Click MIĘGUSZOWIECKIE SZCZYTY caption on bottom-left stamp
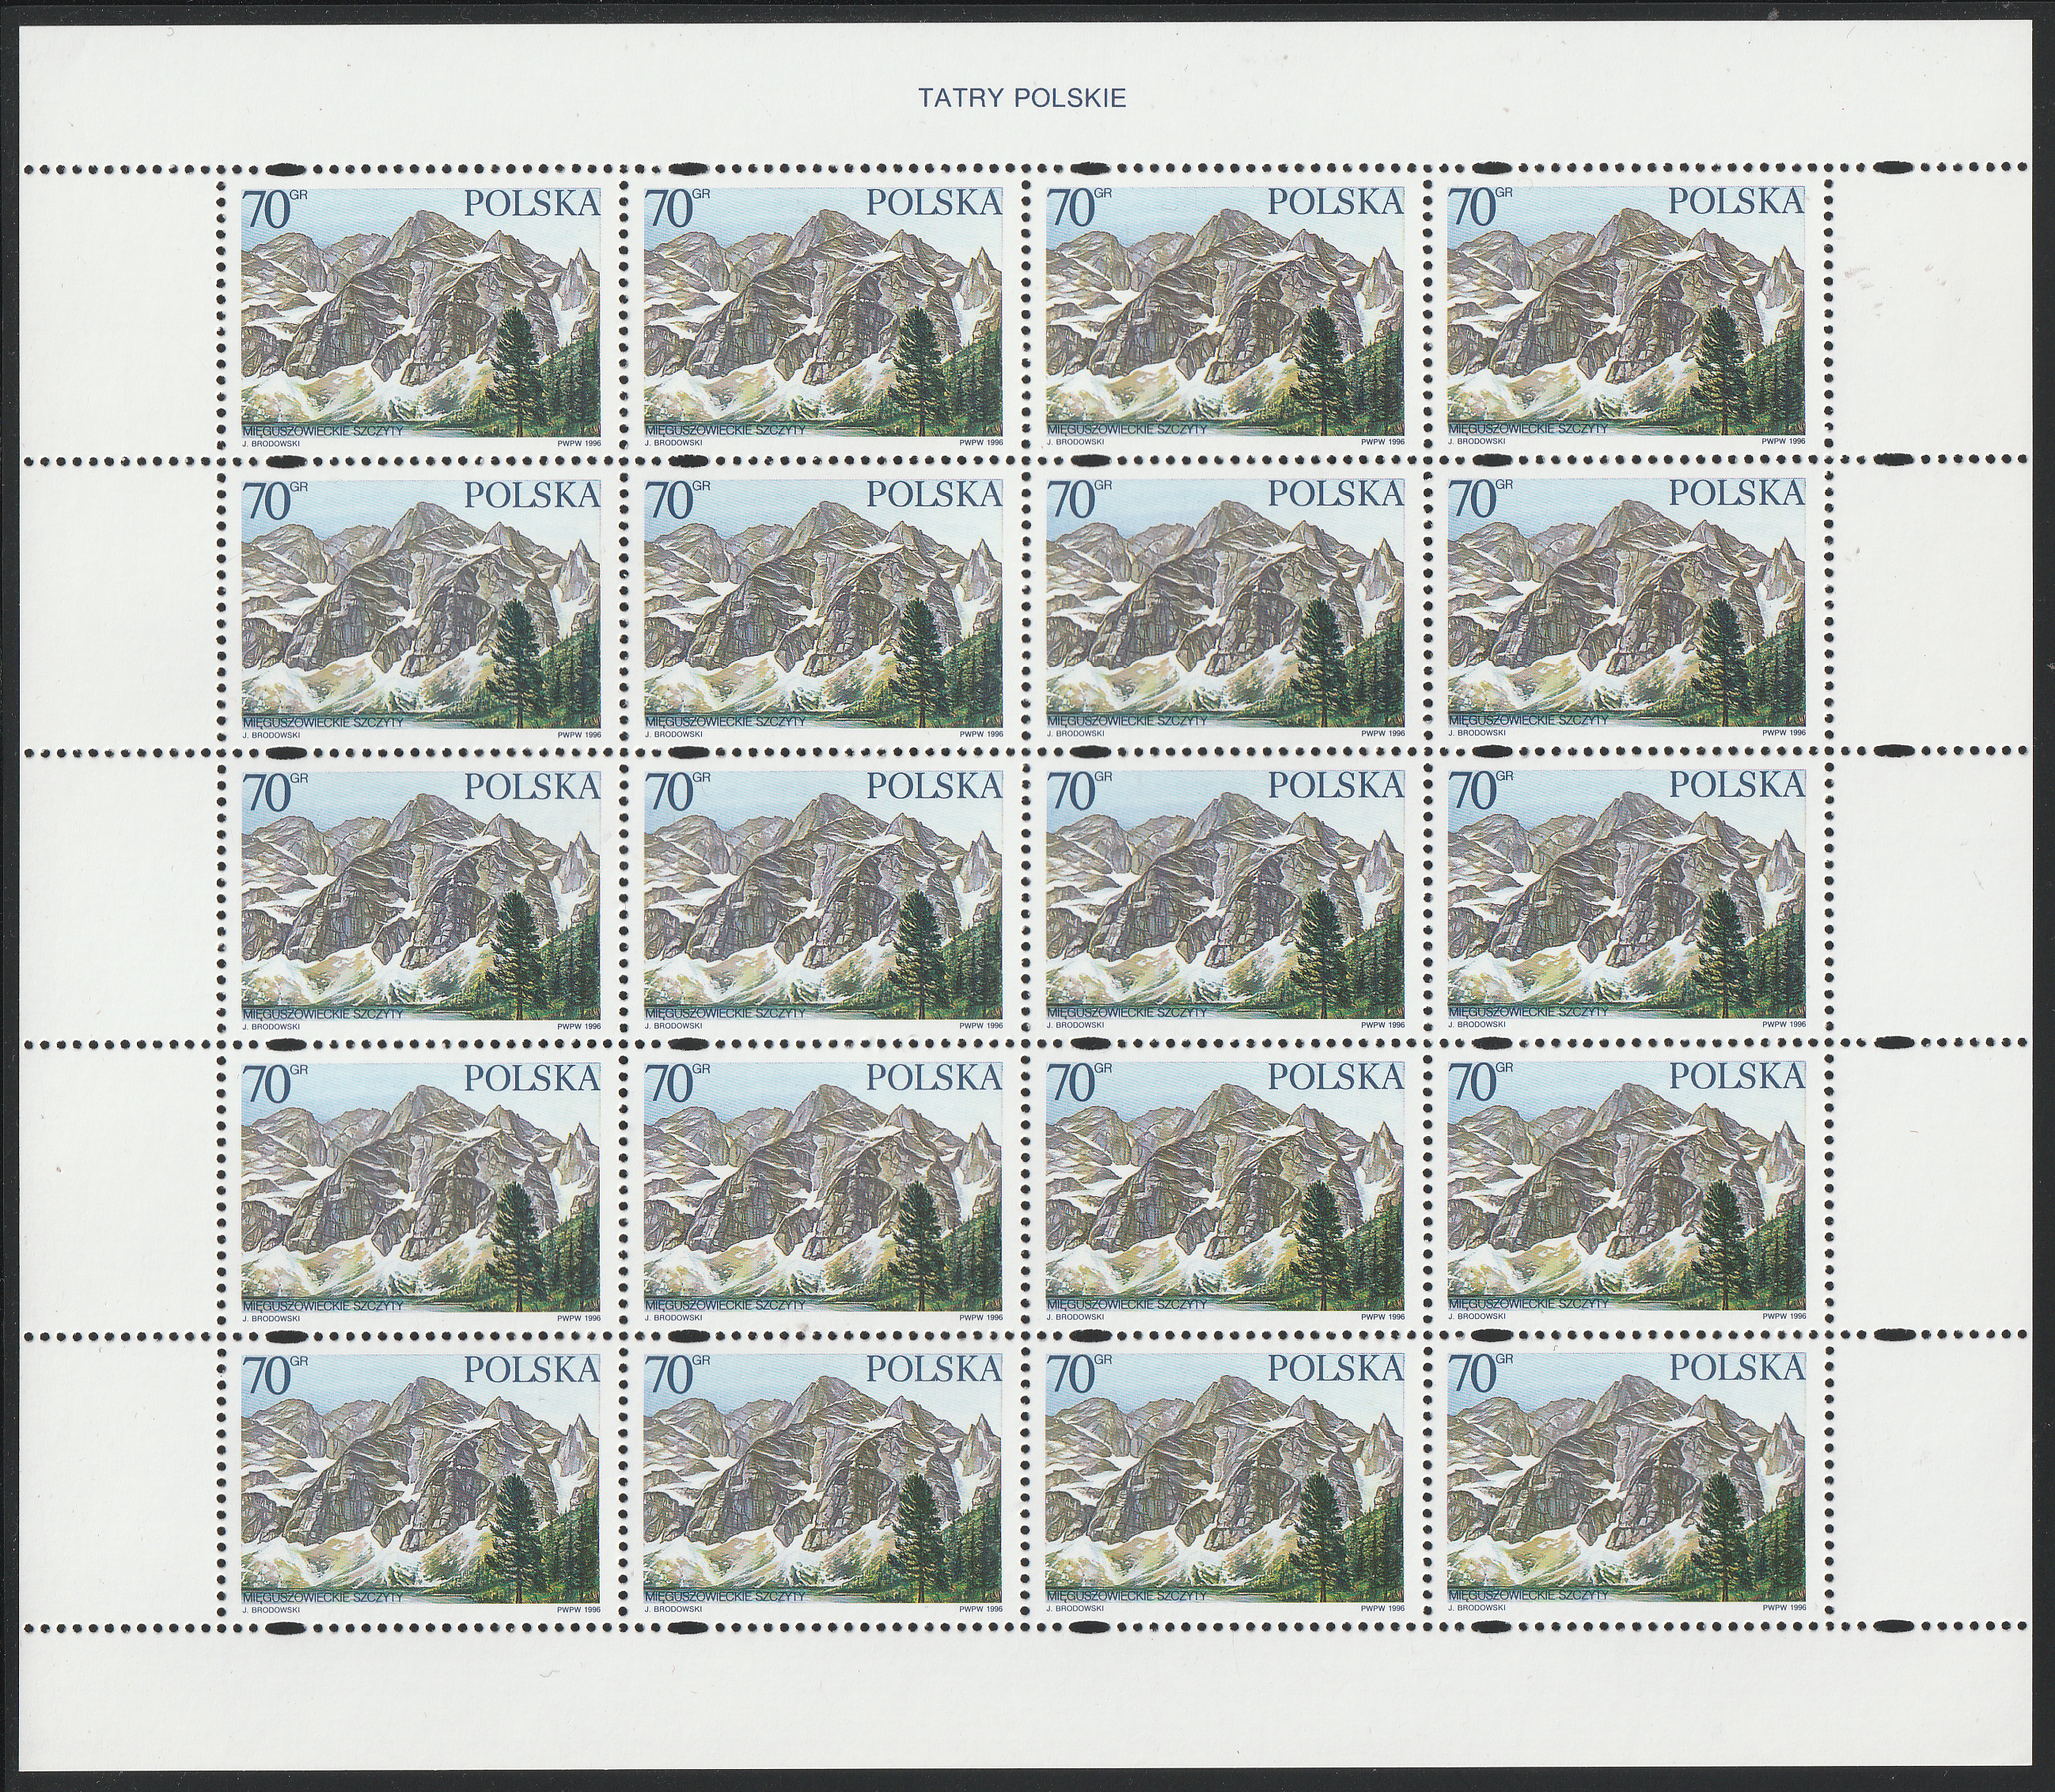2055x1792 pixels. coord(322,1596)
